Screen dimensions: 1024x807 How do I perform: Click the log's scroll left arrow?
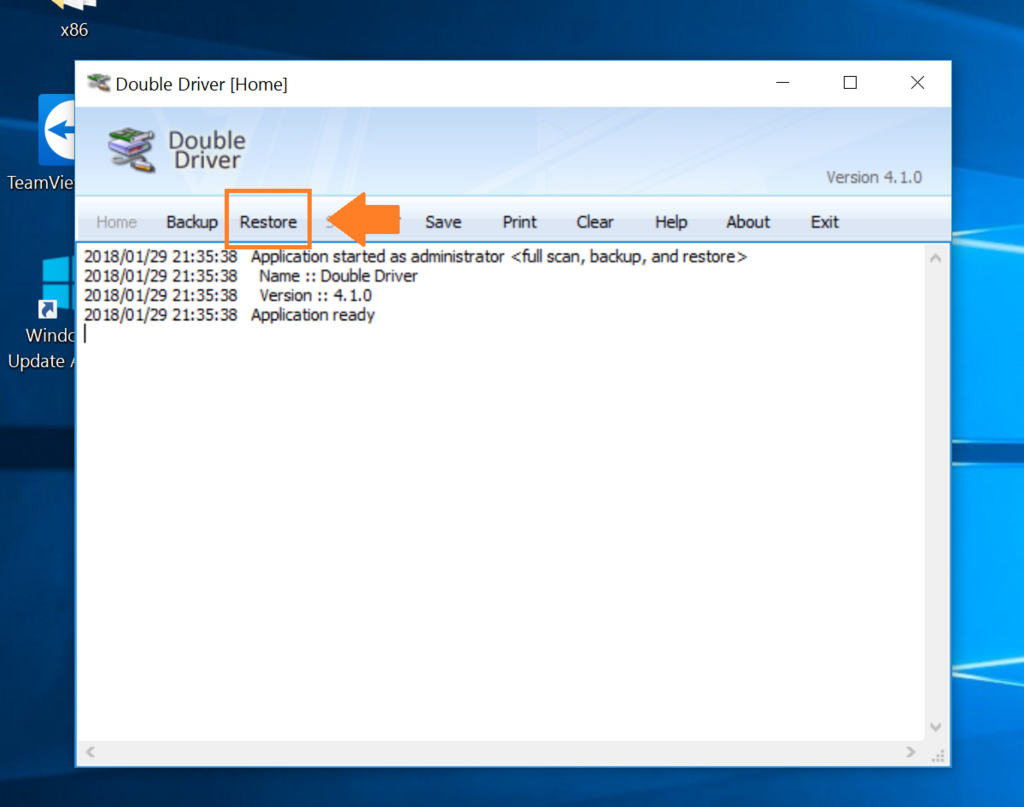90,752
